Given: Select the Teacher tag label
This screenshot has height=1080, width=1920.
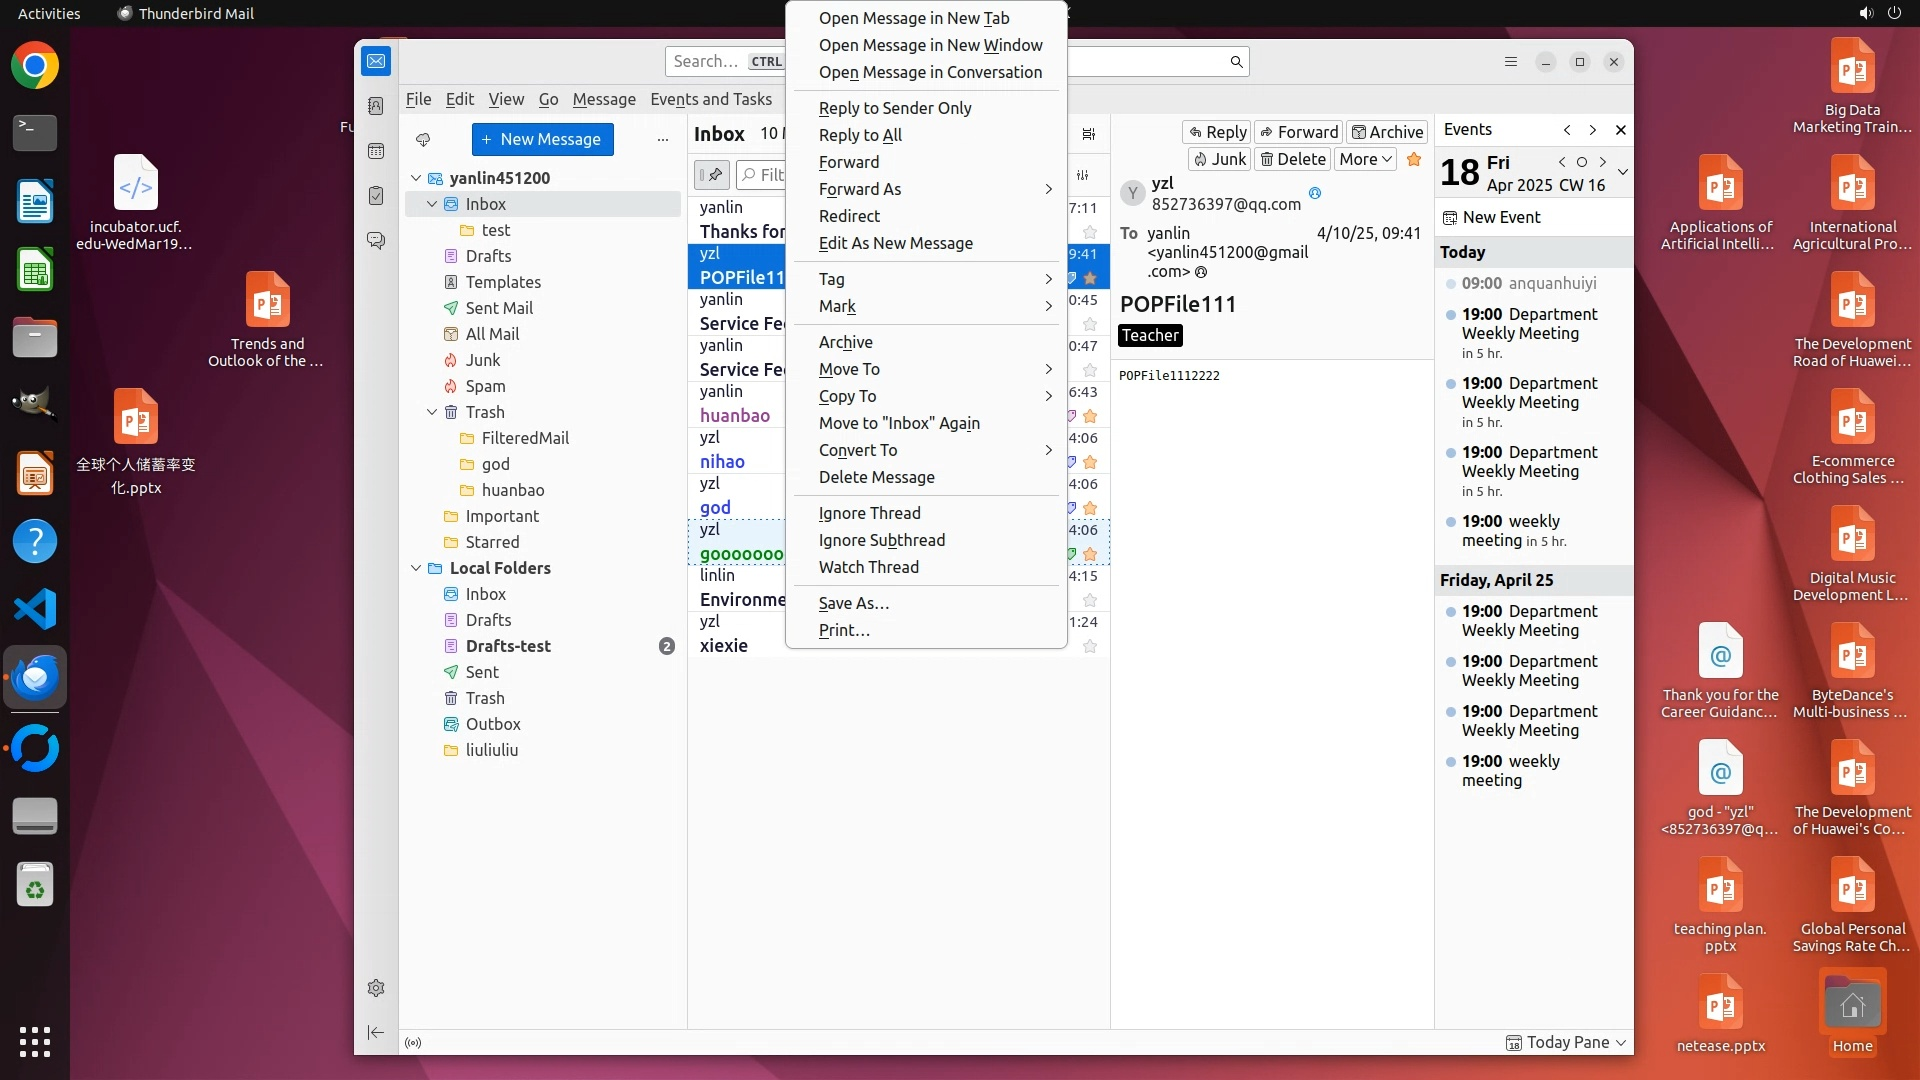Looking at the screenshot, I should tap(1150, 336).
